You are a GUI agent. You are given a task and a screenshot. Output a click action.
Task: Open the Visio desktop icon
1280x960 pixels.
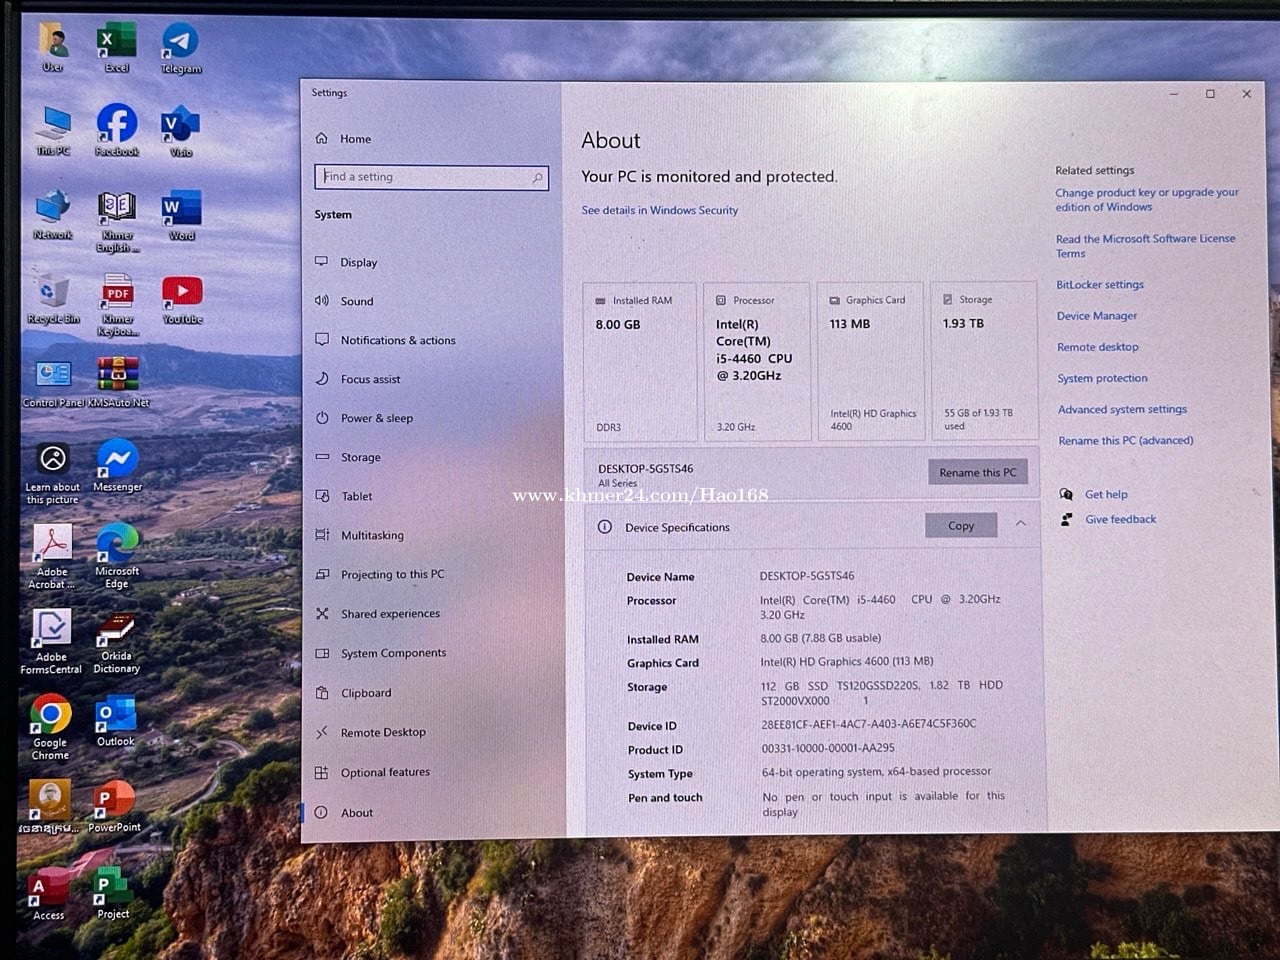tap(180, 128)
